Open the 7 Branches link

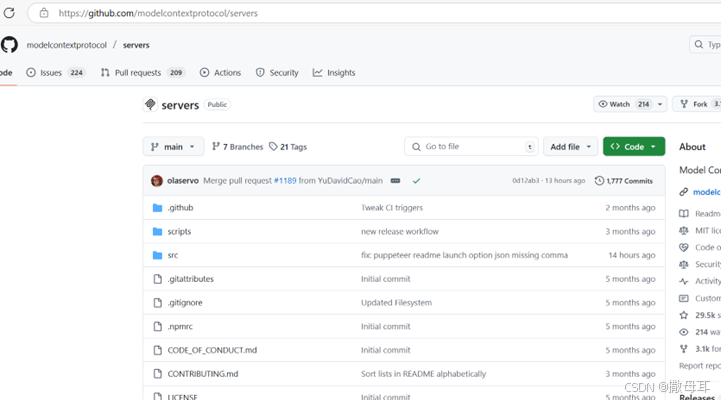tap(237, 147)
